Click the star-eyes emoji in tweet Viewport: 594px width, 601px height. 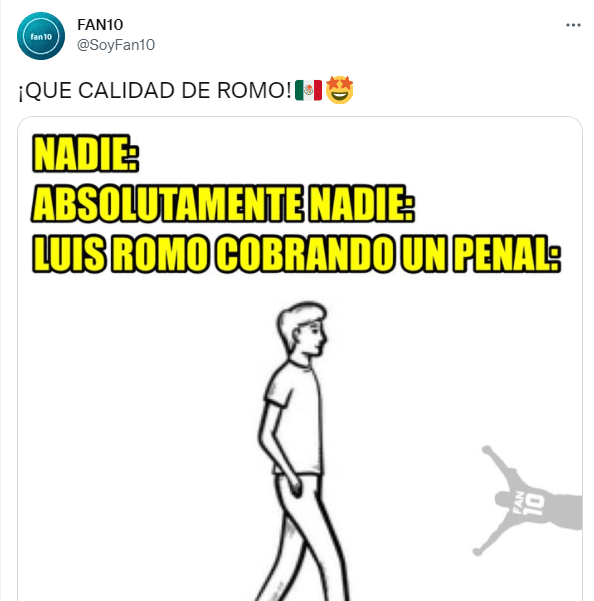point(339,90)
